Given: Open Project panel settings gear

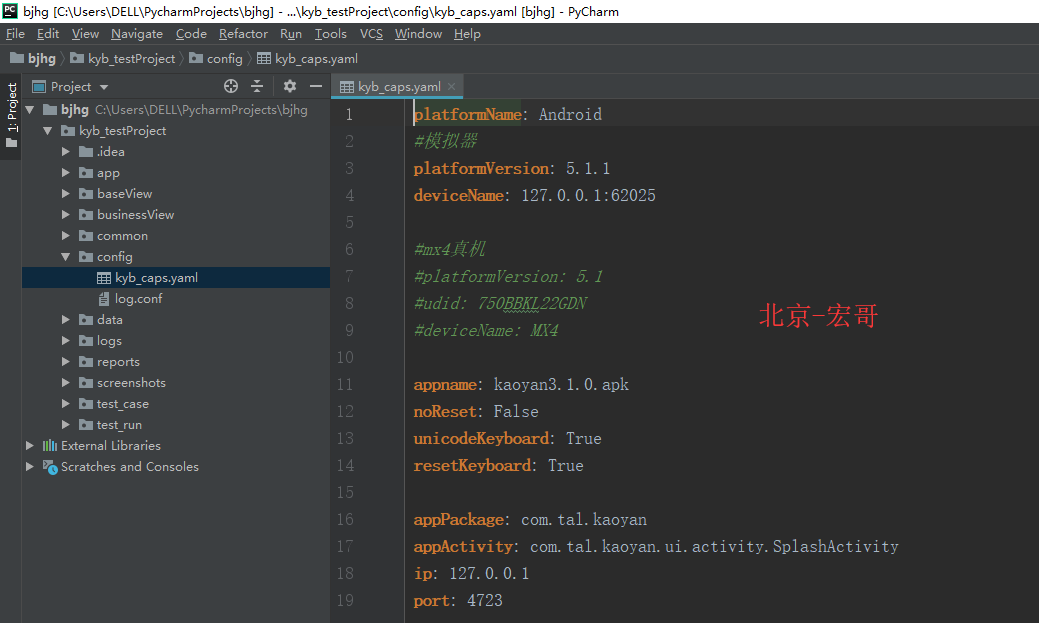Looking at the screenshot, I should pyautogui.click(x=290, y=87).
